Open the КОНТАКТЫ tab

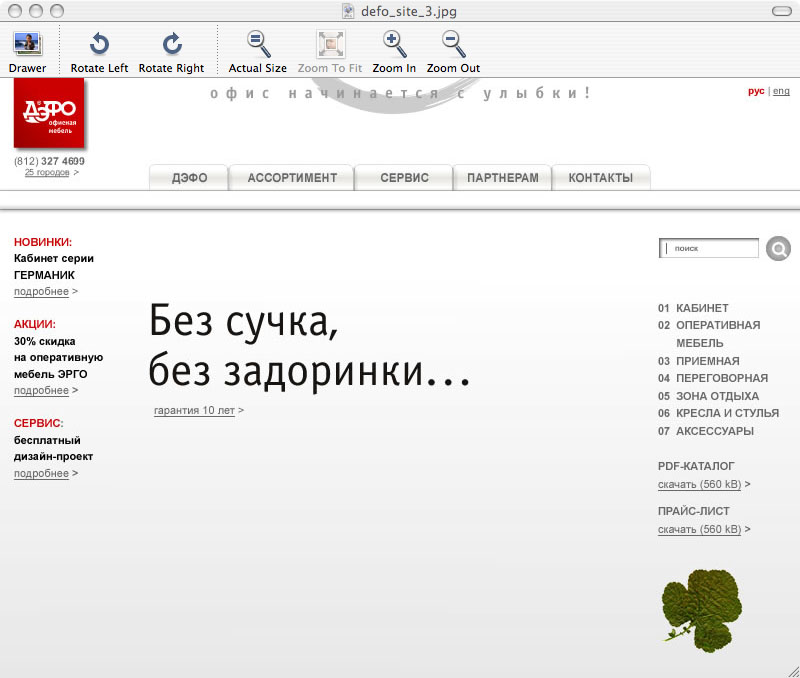pos(601,177)
